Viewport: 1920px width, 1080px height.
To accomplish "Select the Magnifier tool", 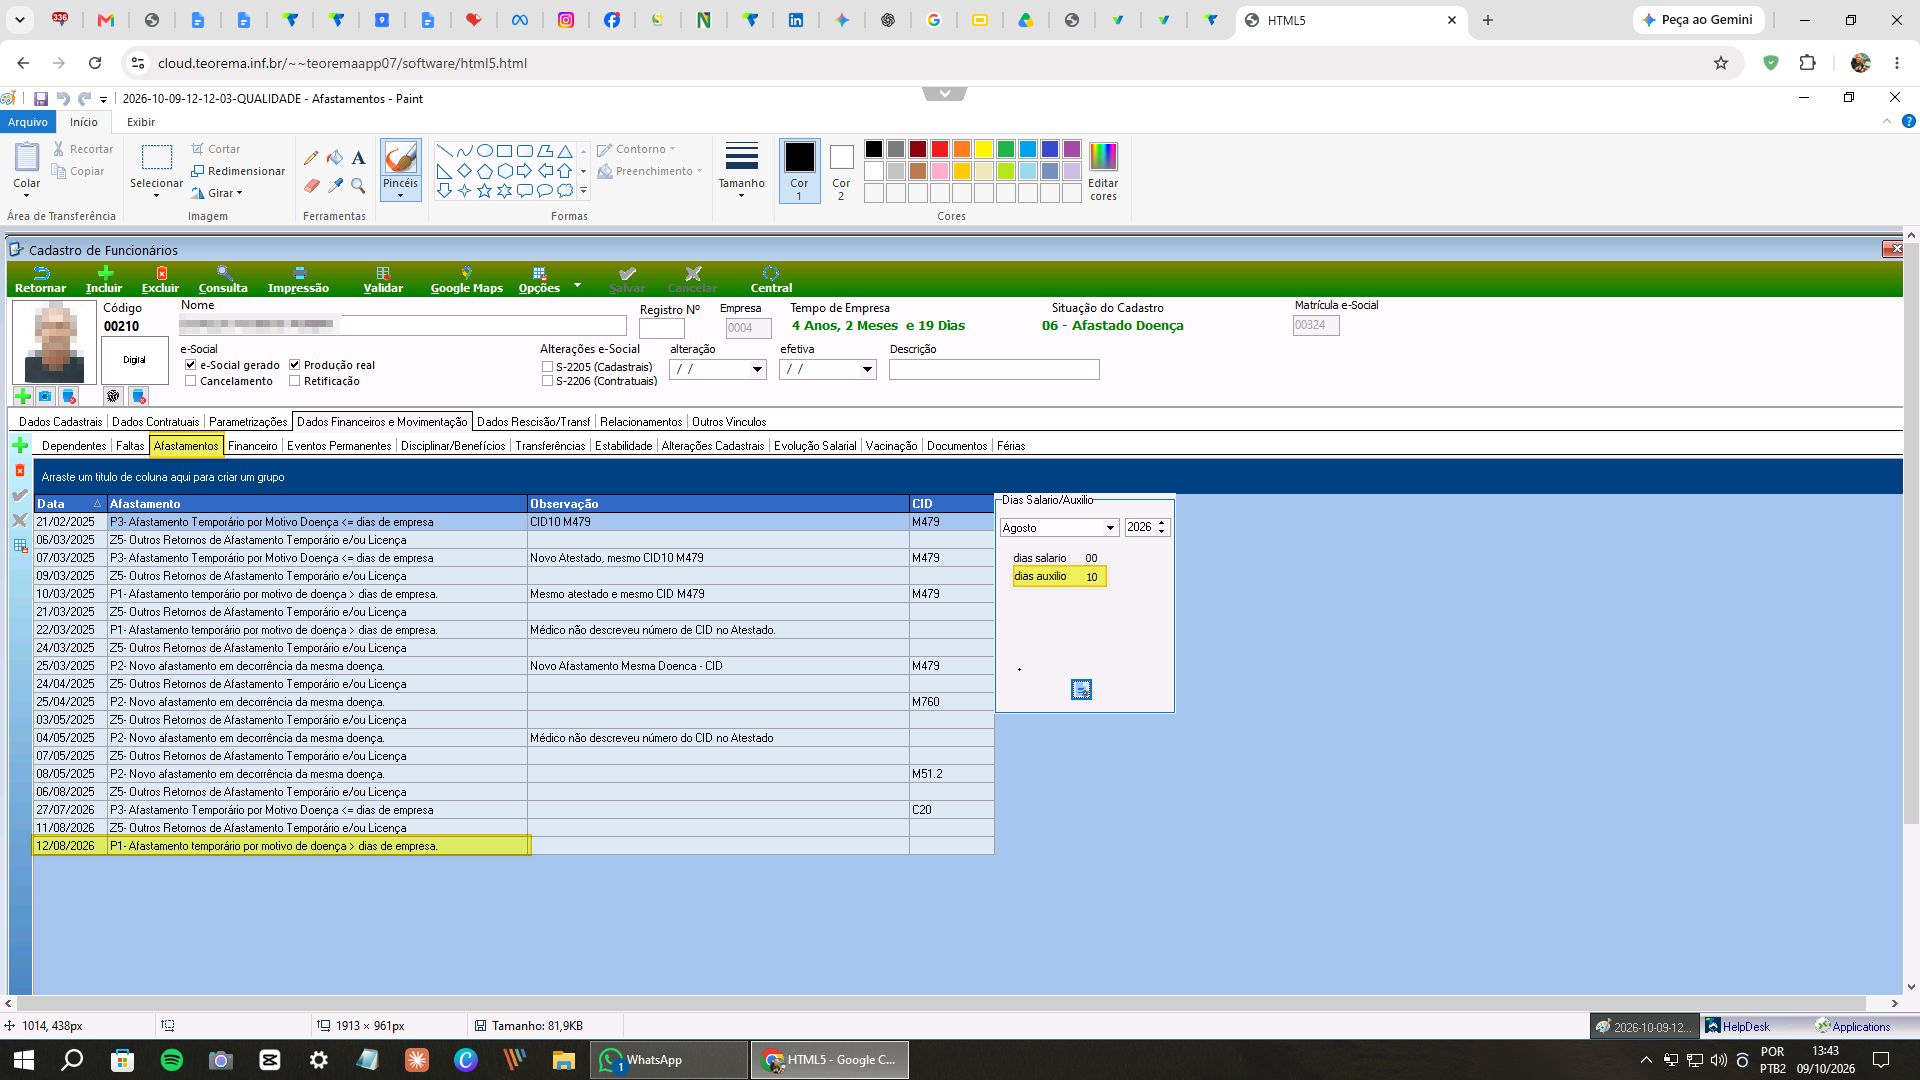I will click(358, 185).
